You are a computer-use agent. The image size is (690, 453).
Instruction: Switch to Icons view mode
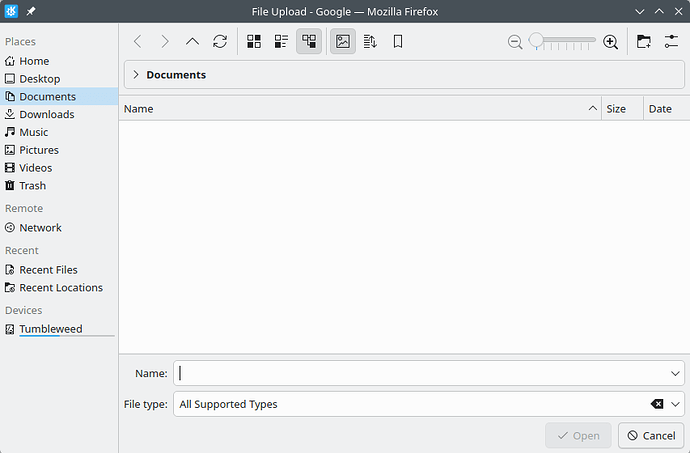click(254, 42)
